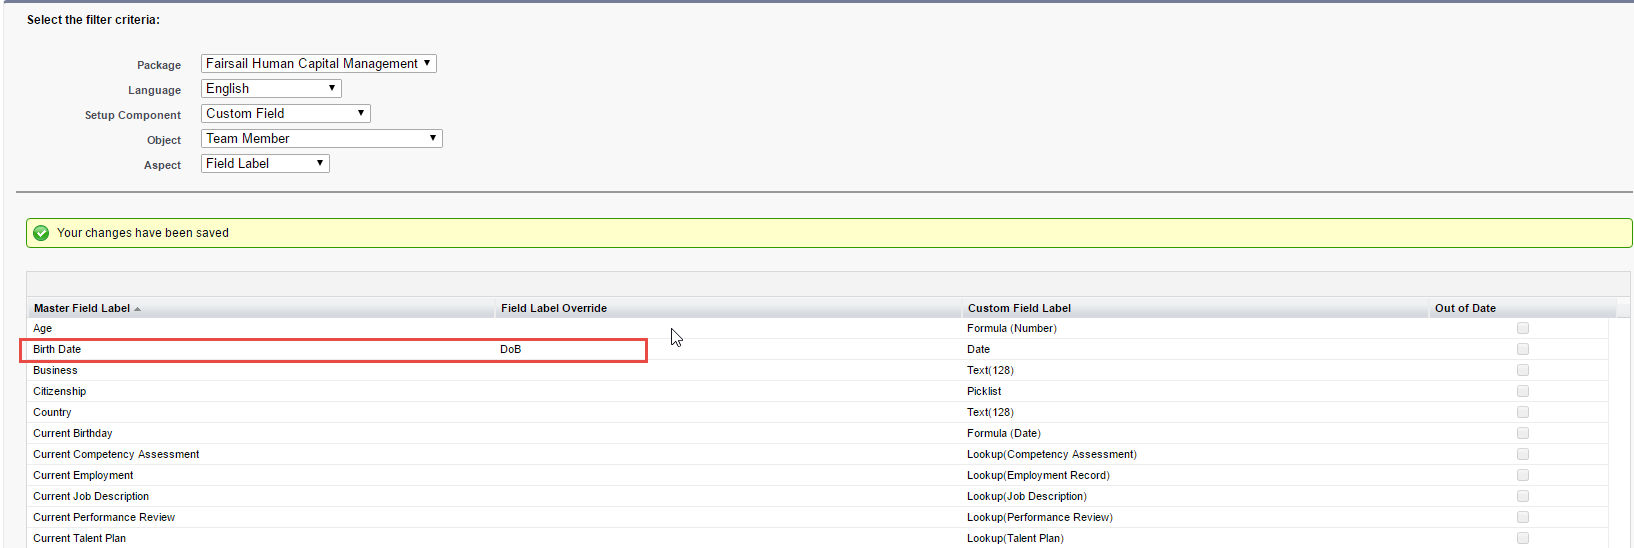This screenshot has width=1634, height=548.
Task: Check Out of Date box for Citizenship row
Action: coord(1522,391)
